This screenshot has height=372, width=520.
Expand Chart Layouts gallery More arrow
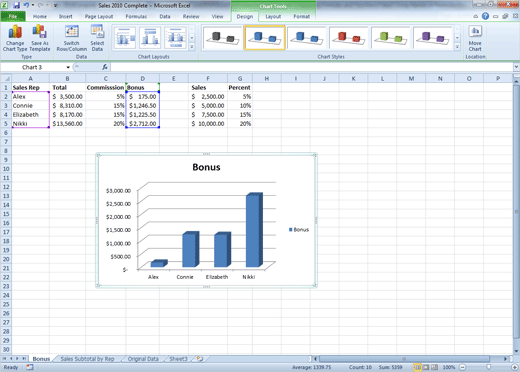(x=192, y=47)
